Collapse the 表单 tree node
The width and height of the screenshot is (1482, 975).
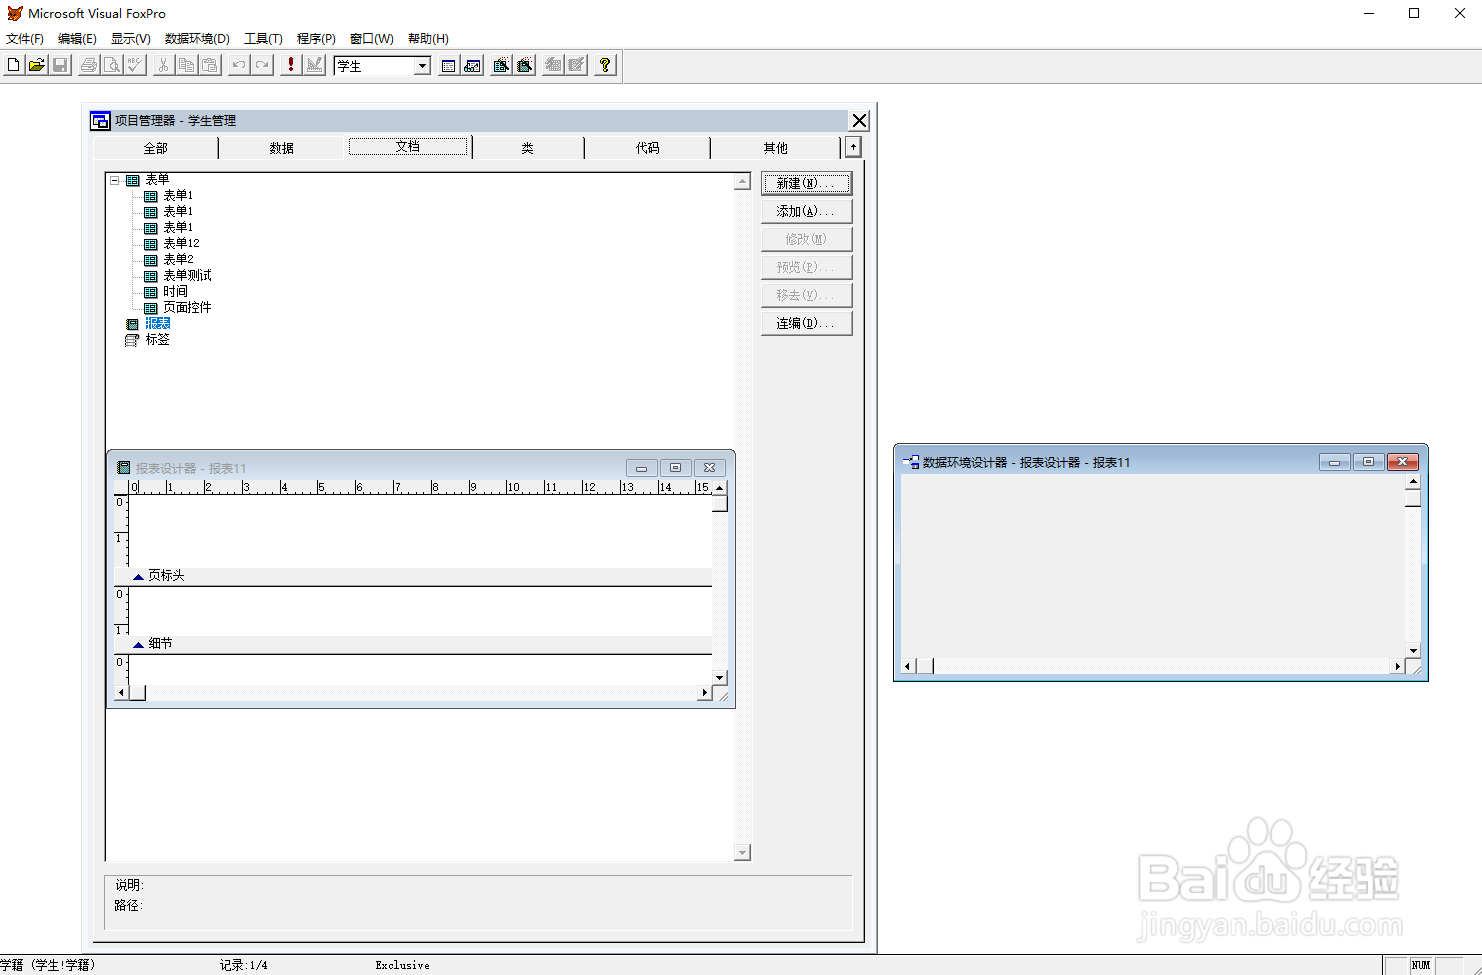click(115, 180)
